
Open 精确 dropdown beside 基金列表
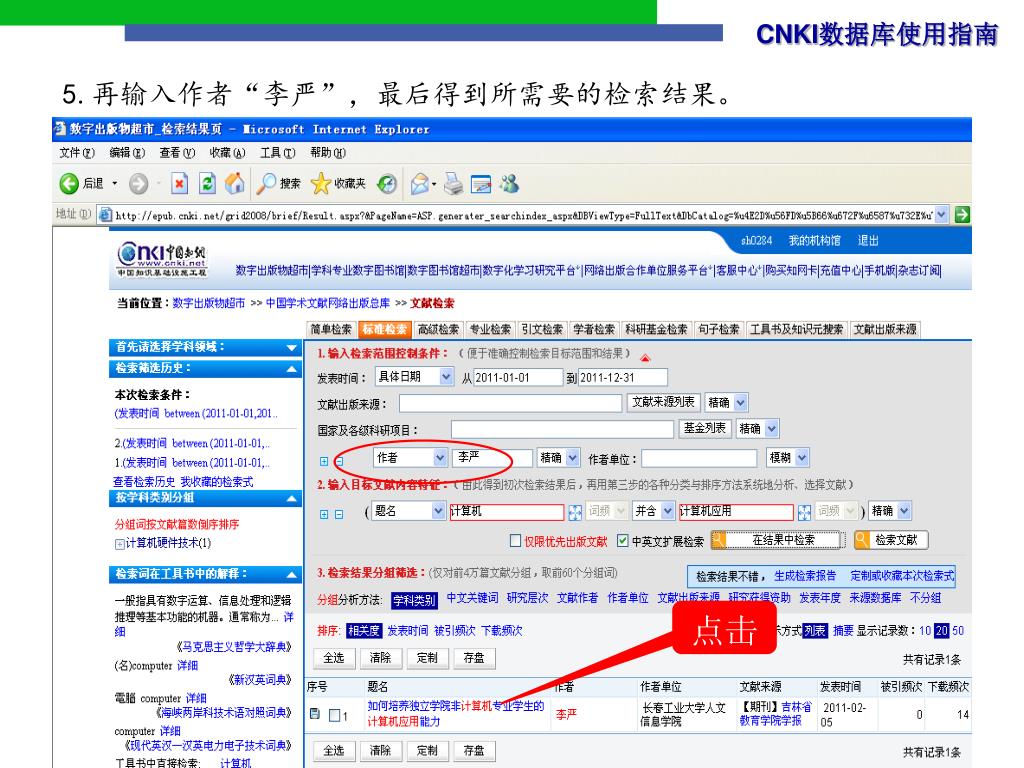757,428
